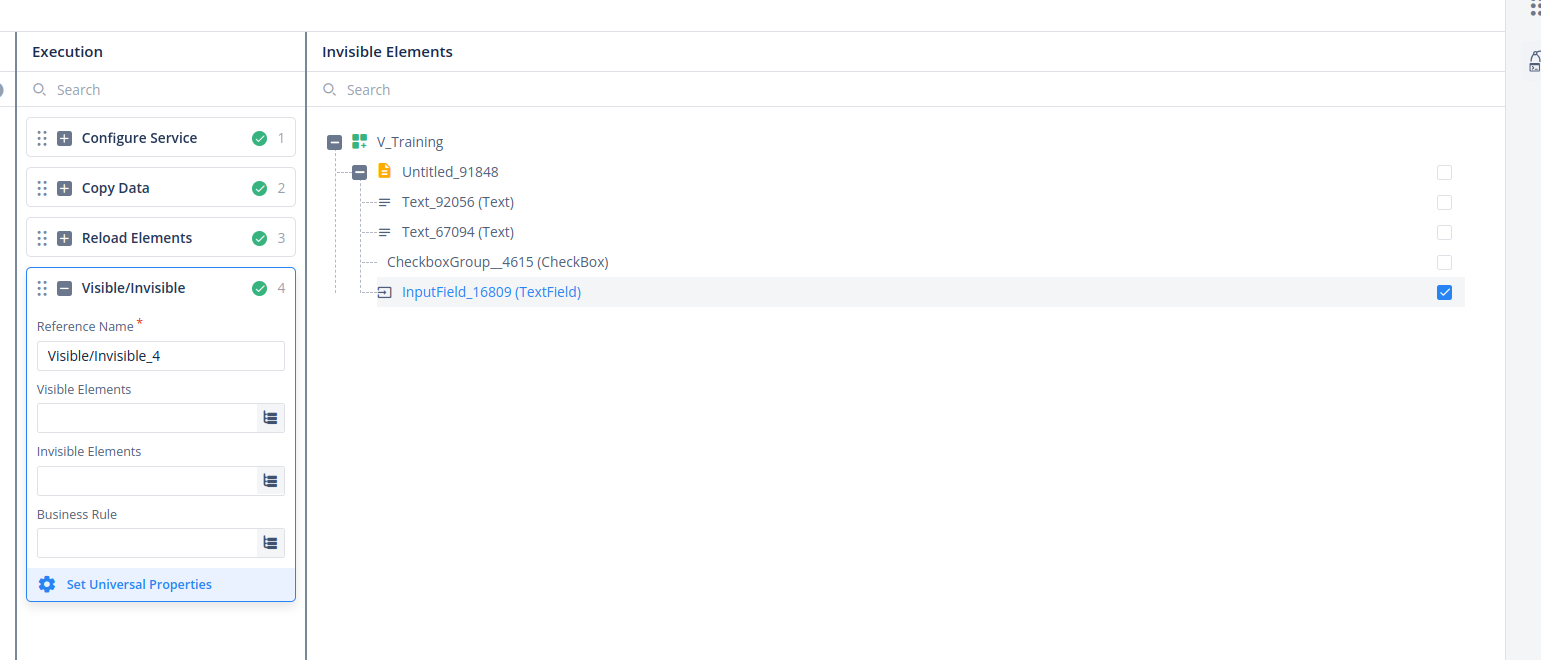Select CheckboxGroup__4615 (CheckBox) in the tree
Viewport: 1541px width, 660px height.
point(498,262)
